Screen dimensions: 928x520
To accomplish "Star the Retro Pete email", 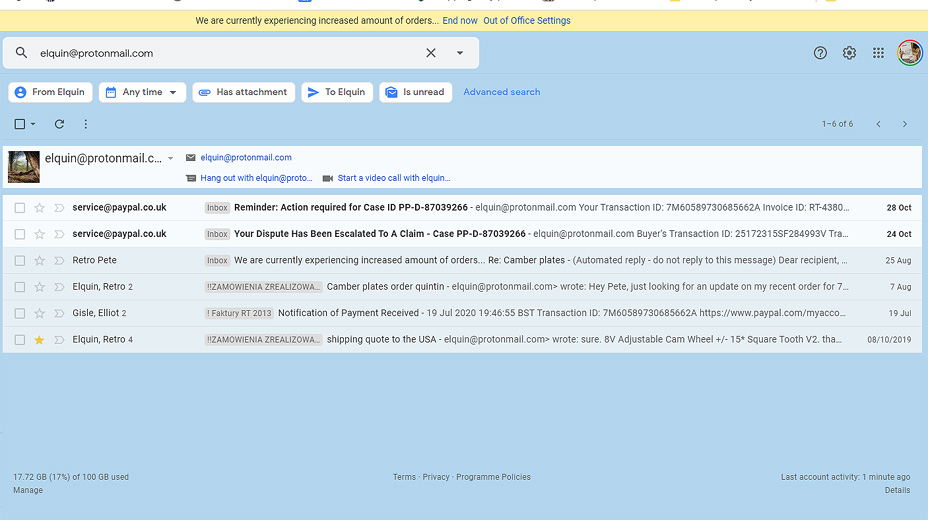I will pyautogui.click(x=39, y=260).
